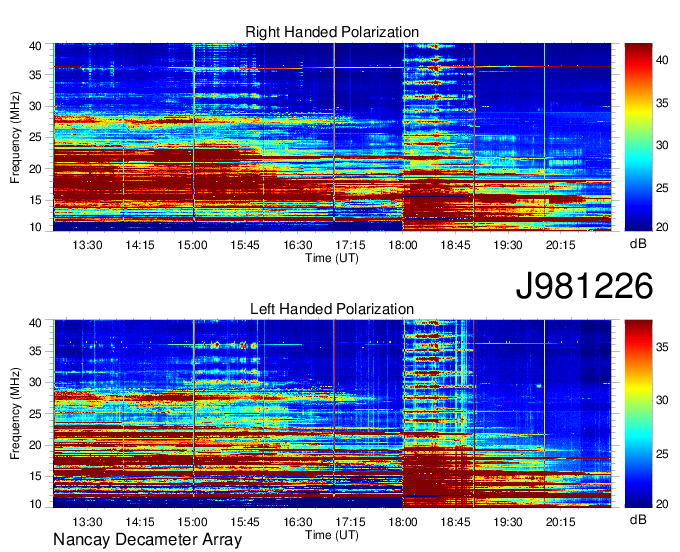The height and width of the screenshot is (552, 680).
Task: Click the 20 dB tick on Right Handed colorbar
Action: (x=662, y=227)
